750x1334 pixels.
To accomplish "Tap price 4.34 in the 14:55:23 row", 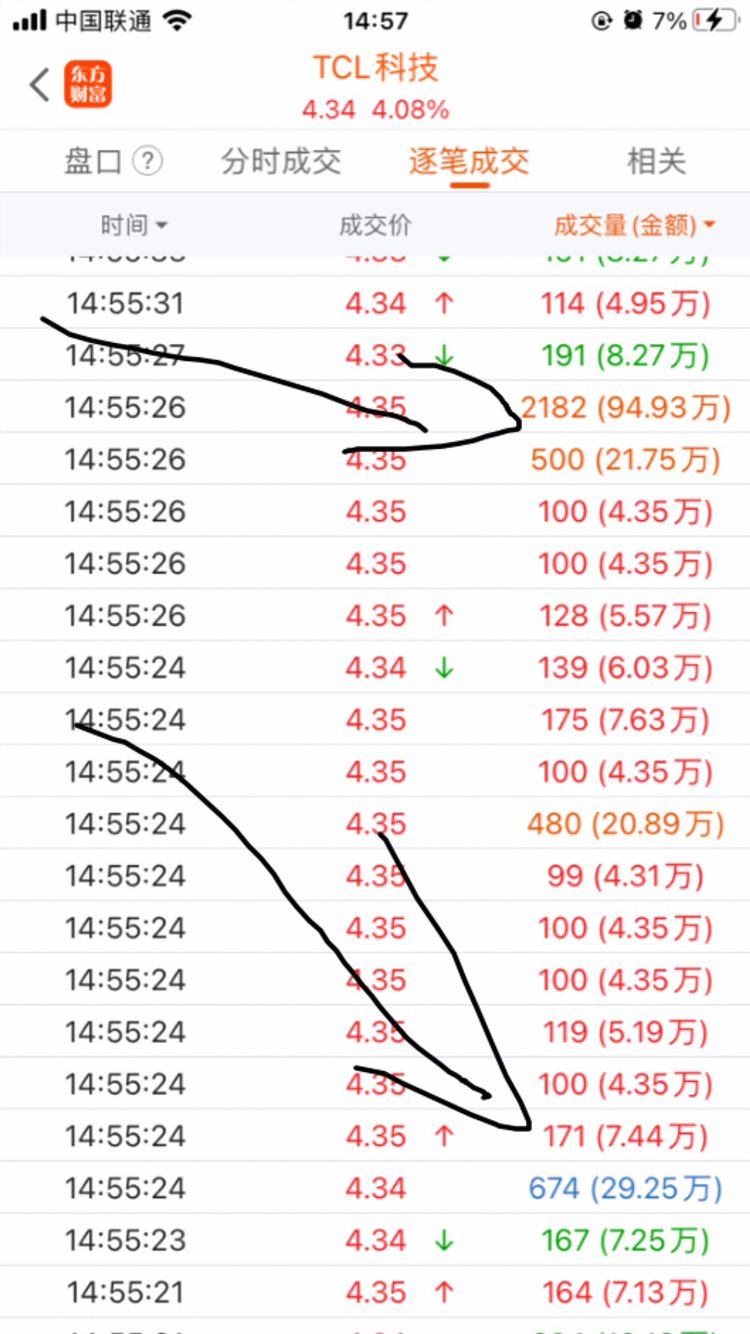I will [x=376, y=1239].
